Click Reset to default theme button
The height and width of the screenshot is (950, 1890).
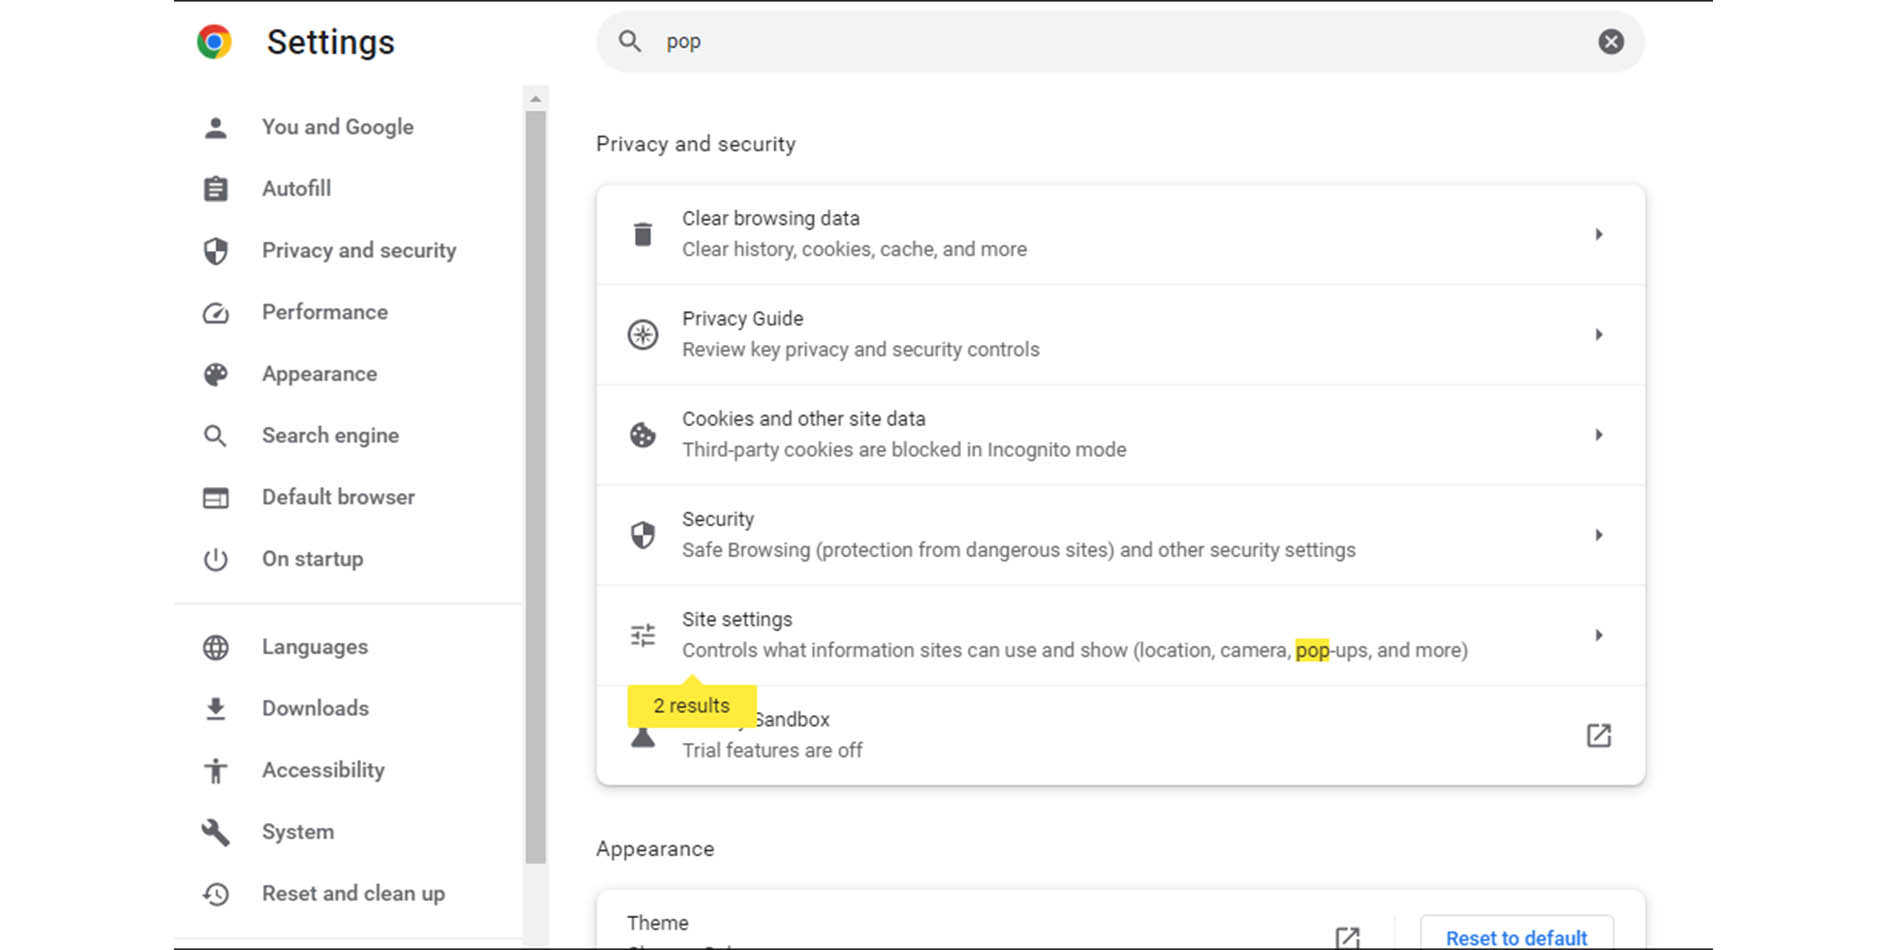coord(1516,937)
